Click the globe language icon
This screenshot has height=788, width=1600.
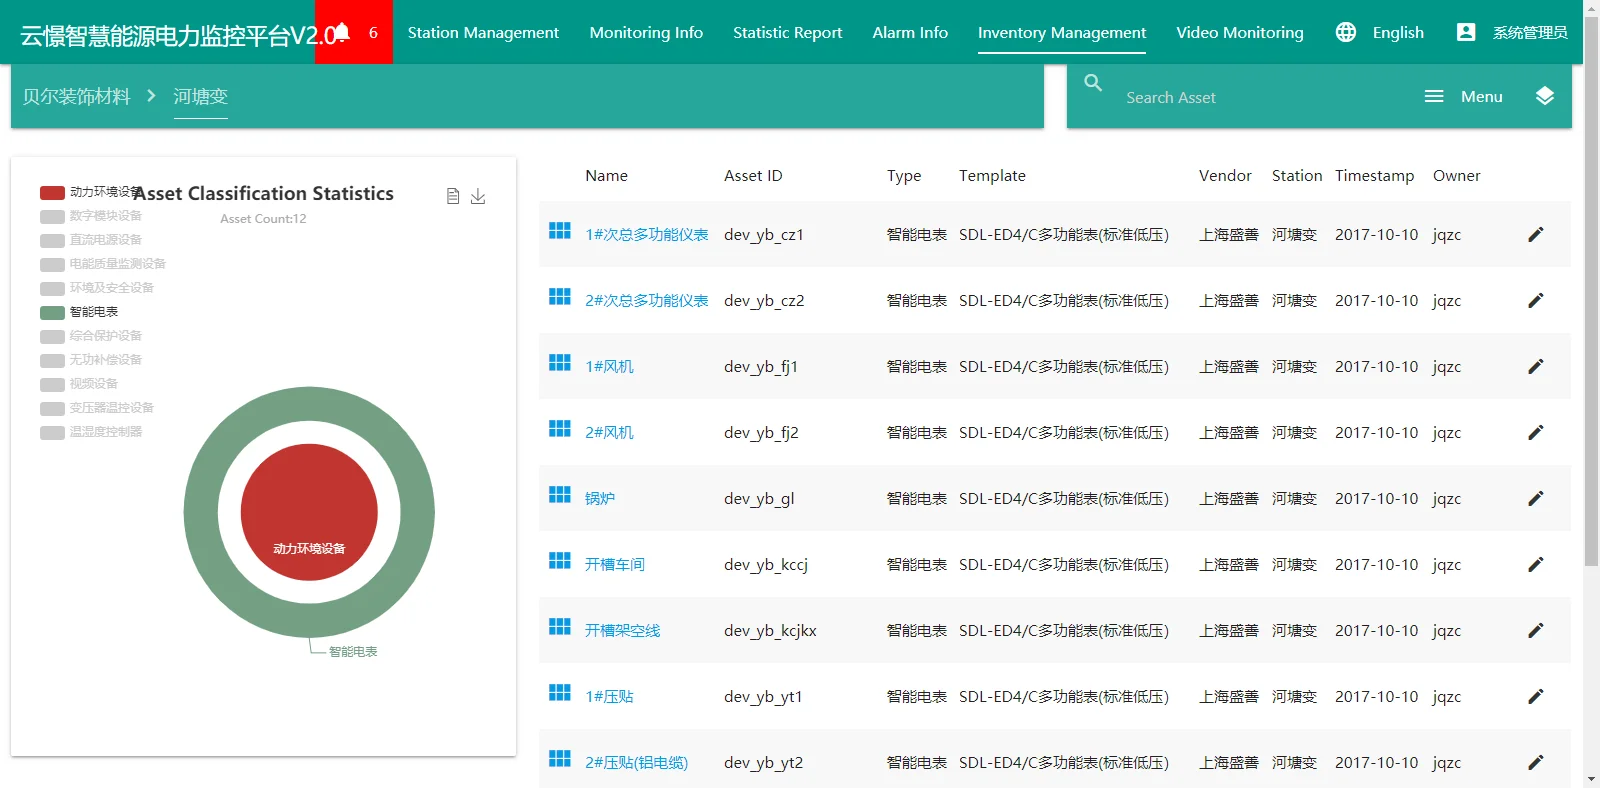tap(1346, 32)
